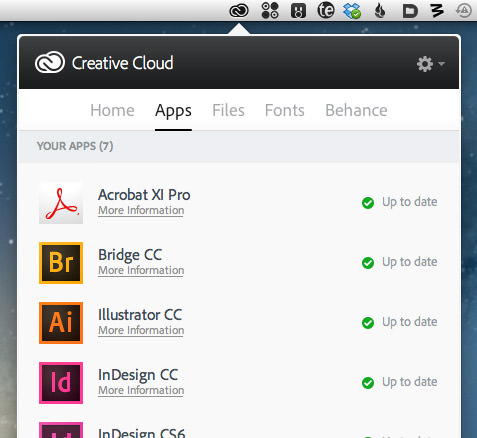Go to the Fonts tab
The height and width of the screenshot is (438, 477).
285,110
